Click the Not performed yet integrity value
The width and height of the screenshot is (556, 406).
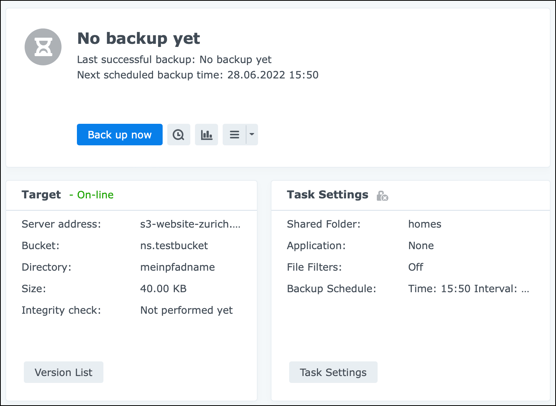[x=187, y=310]
